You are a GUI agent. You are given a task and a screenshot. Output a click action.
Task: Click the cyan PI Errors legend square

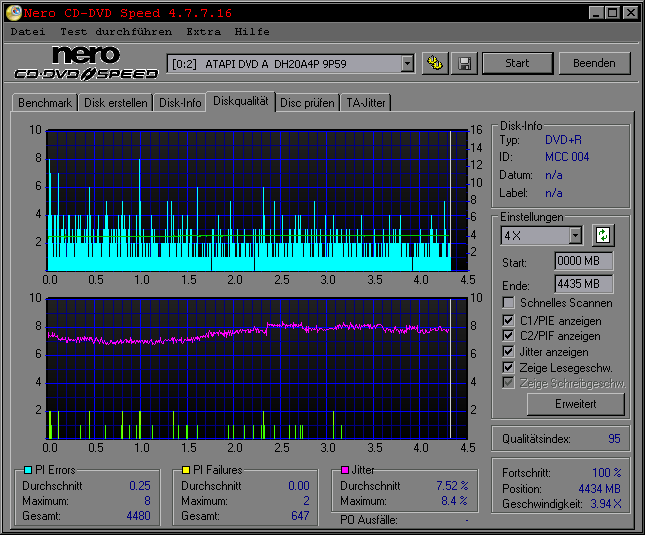tap(28, 470)
